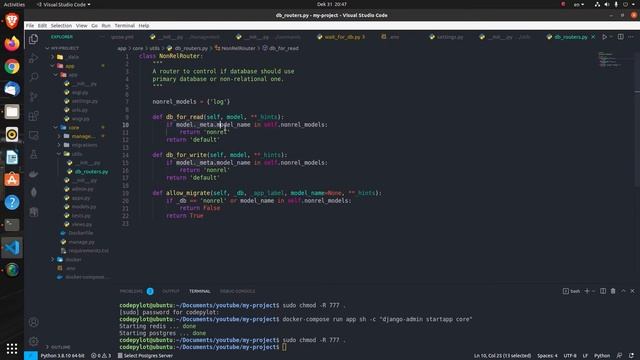This screenshot has height=360, width=640.
Task: Open the Help menu
Action: click(x=144, y=25)
